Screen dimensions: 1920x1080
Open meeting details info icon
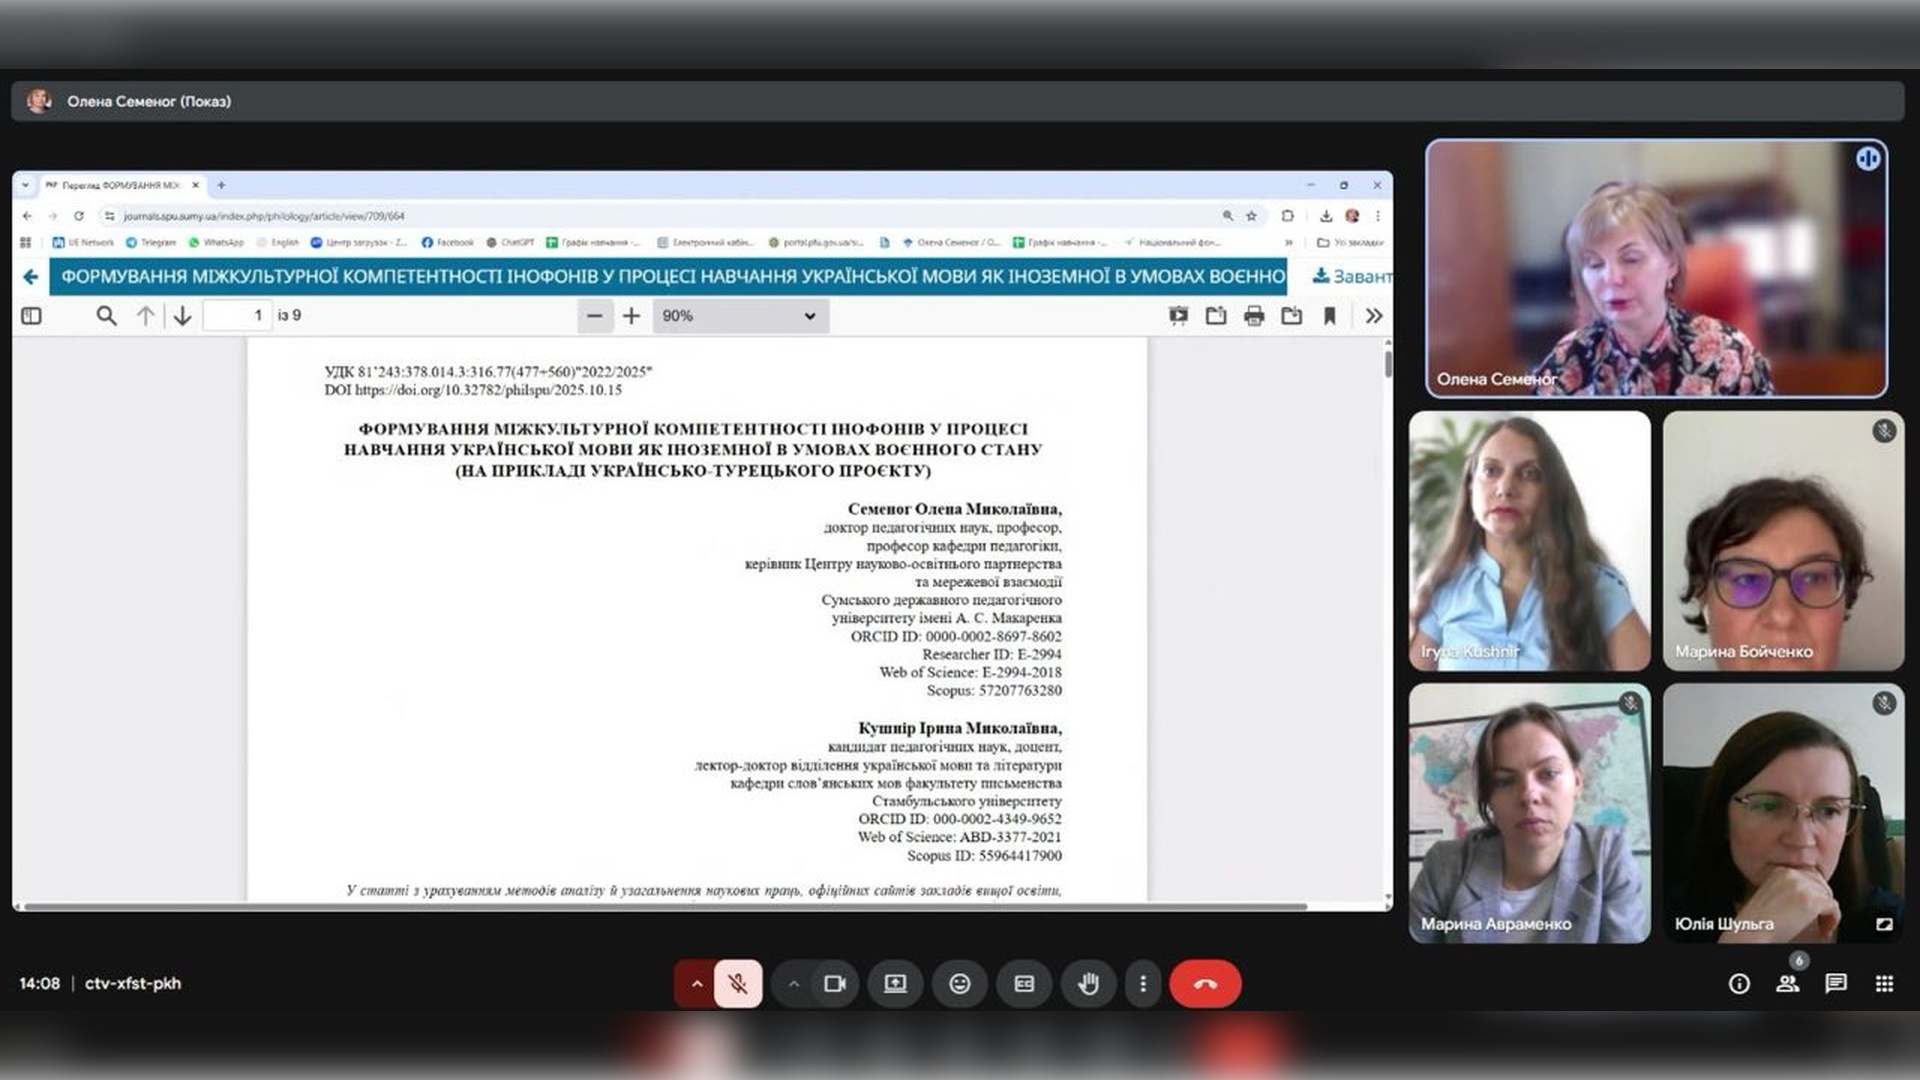click(1739, 984)
